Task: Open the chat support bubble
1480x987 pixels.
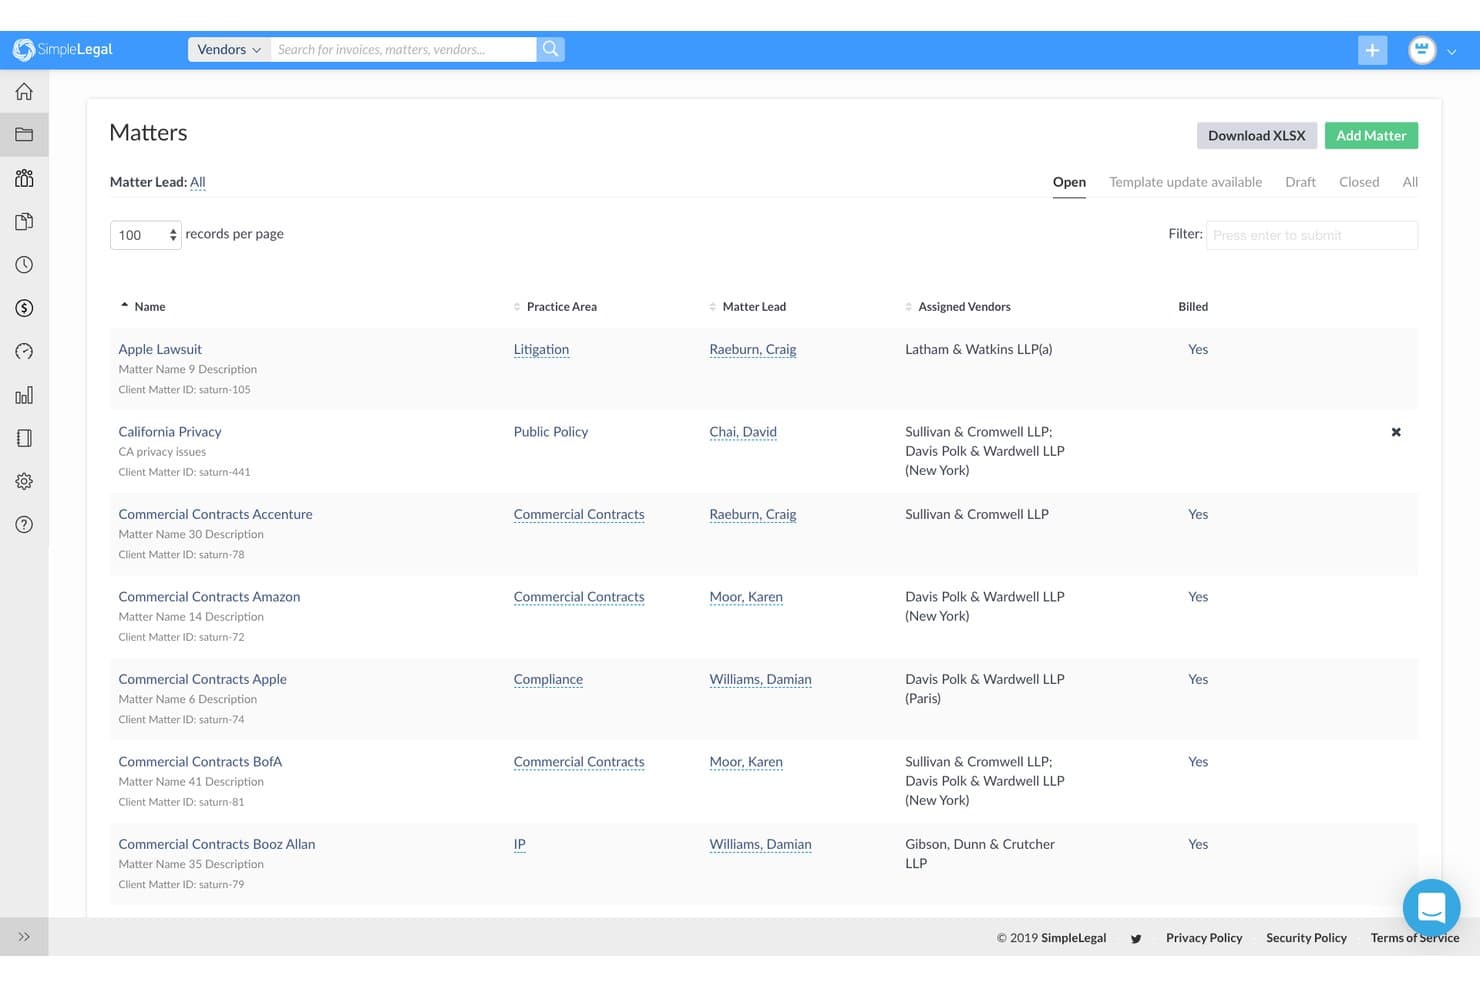Action: tap(1431, 908)
